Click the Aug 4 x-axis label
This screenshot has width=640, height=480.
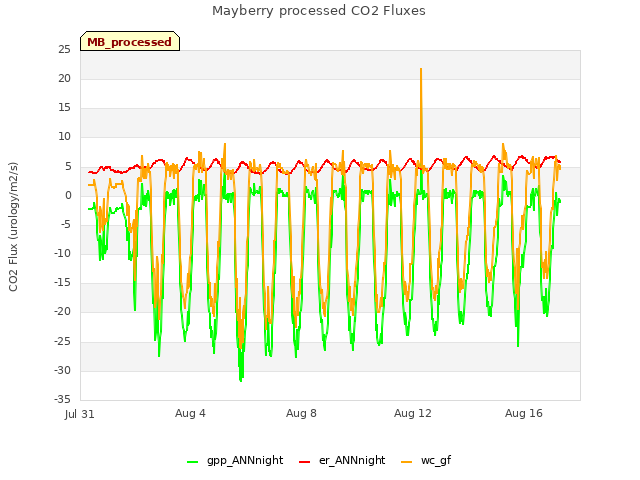190,413
